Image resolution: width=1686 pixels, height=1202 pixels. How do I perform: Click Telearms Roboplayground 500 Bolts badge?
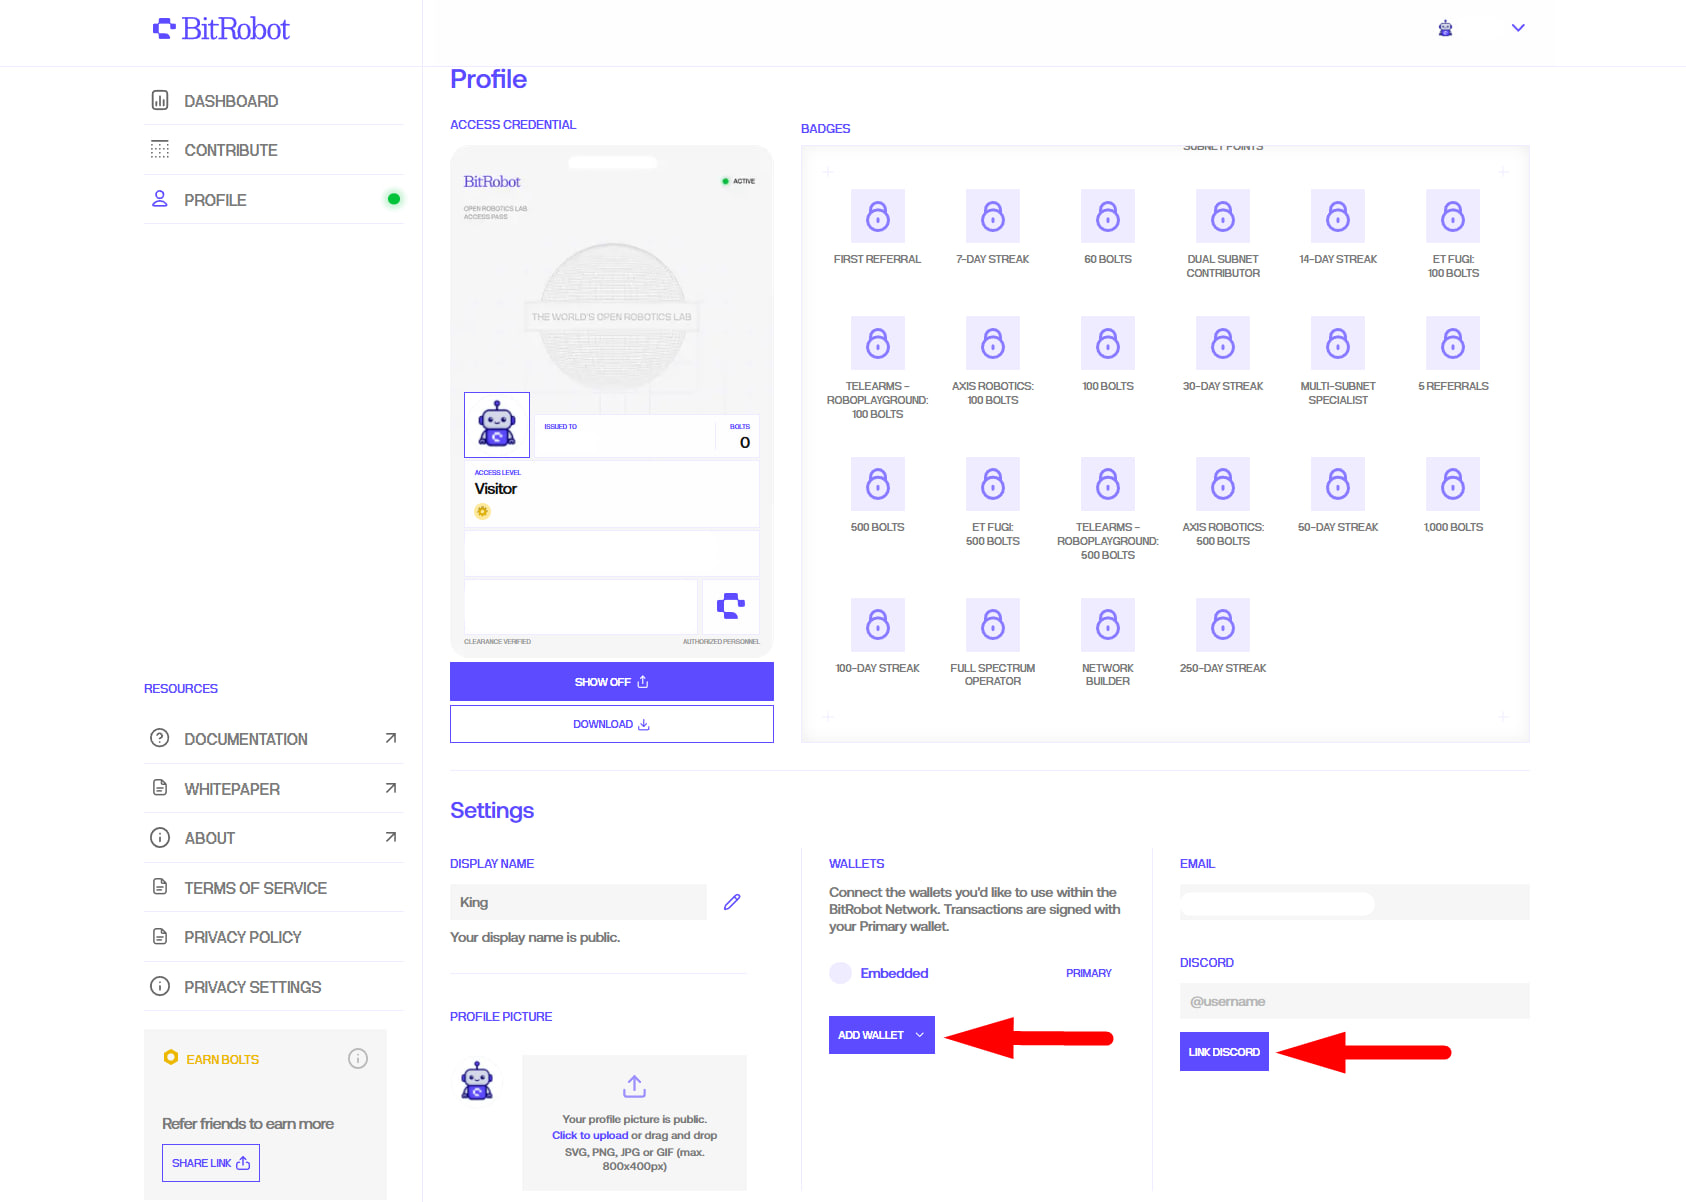(x=1108, y=484)
